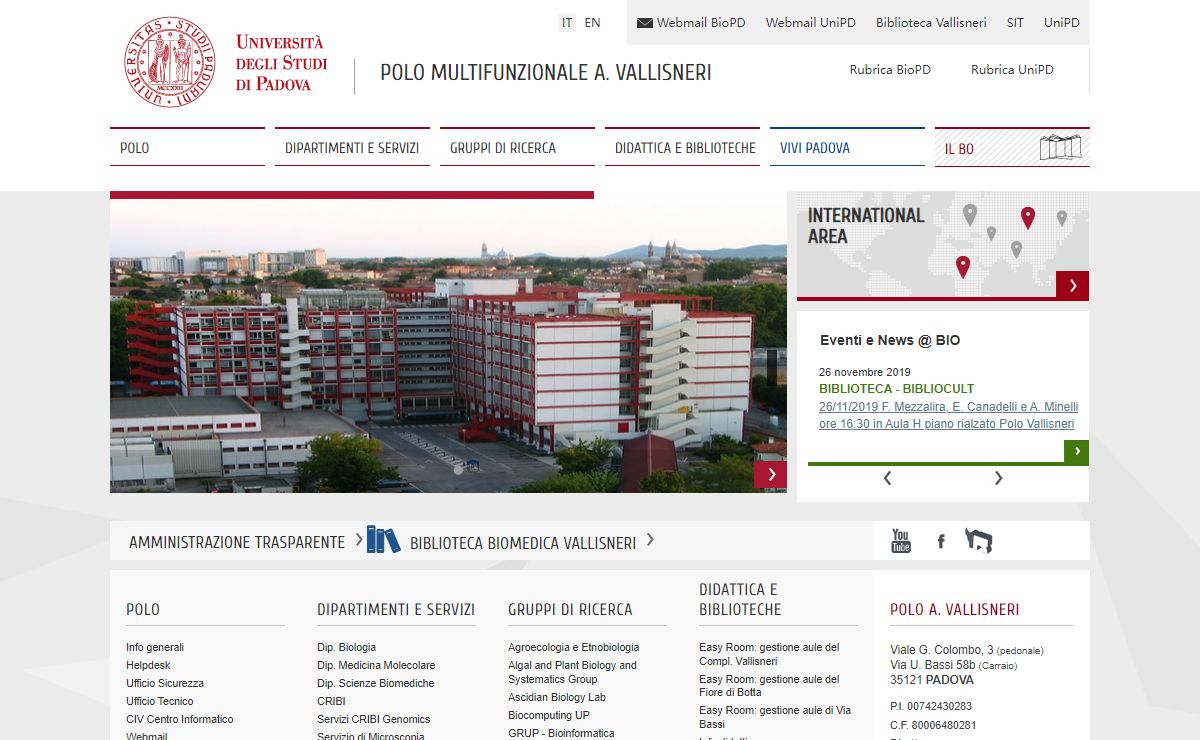The width and height of the screenshot is (1200, 740).
Task: Click the chevron after Biblioteca Biomedica Vallisneri
Action: [650, 540]
